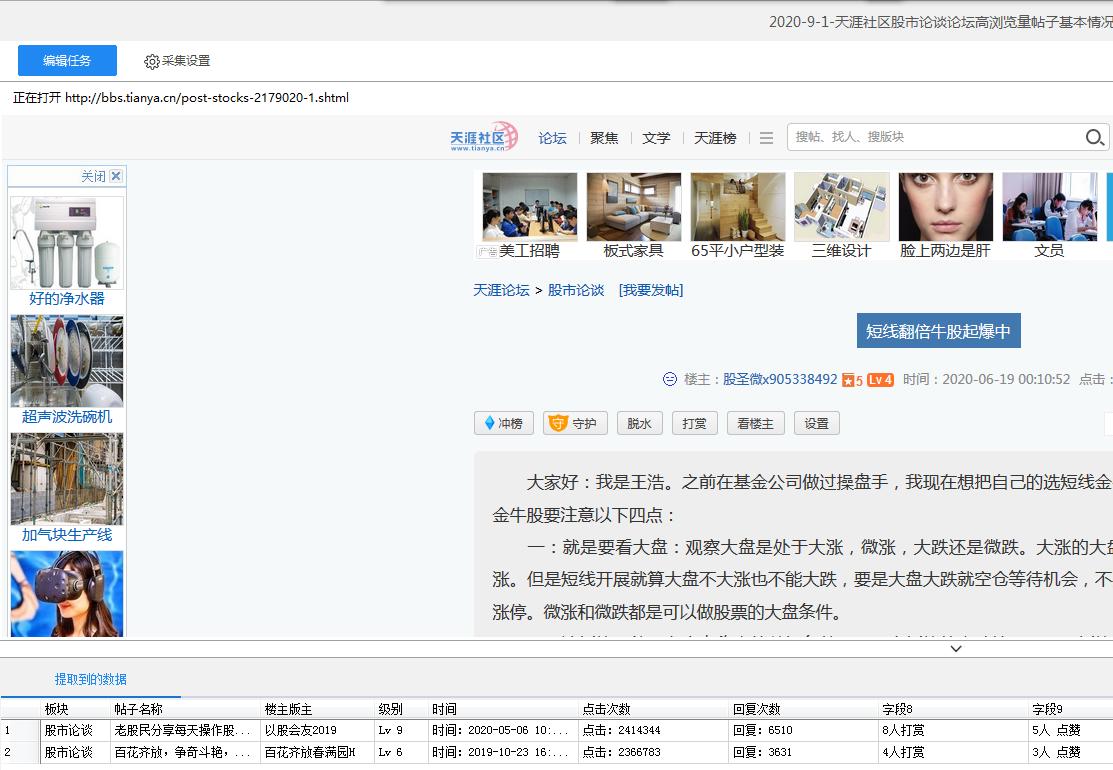Click the 短线翻倍牛股起爆中 banner button
Screen dimensions: 1113x770
pos(938,330)
